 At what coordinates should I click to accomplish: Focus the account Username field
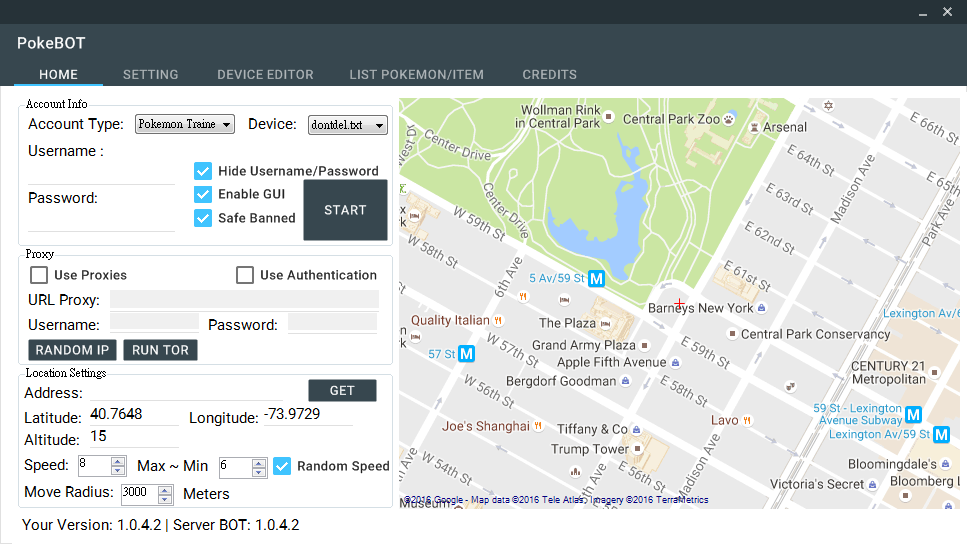tap(102, 174)
